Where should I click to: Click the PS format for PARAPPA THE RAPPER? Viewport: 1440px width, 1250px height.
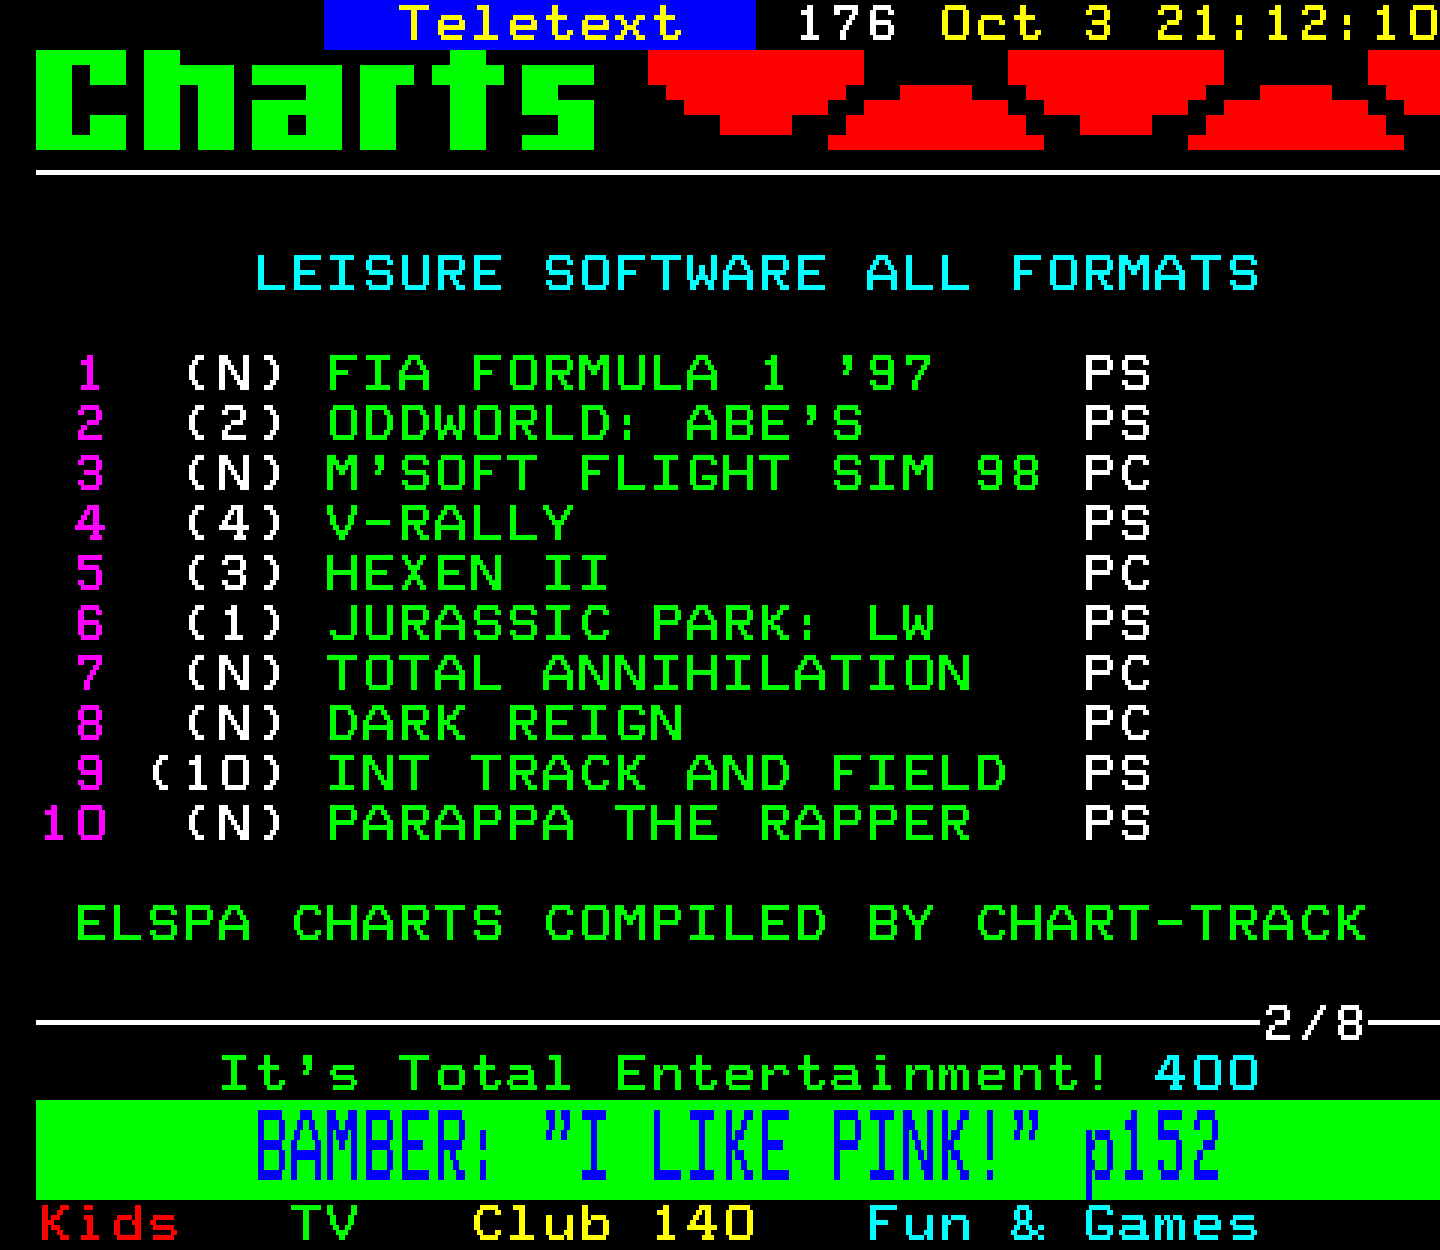1117,824
